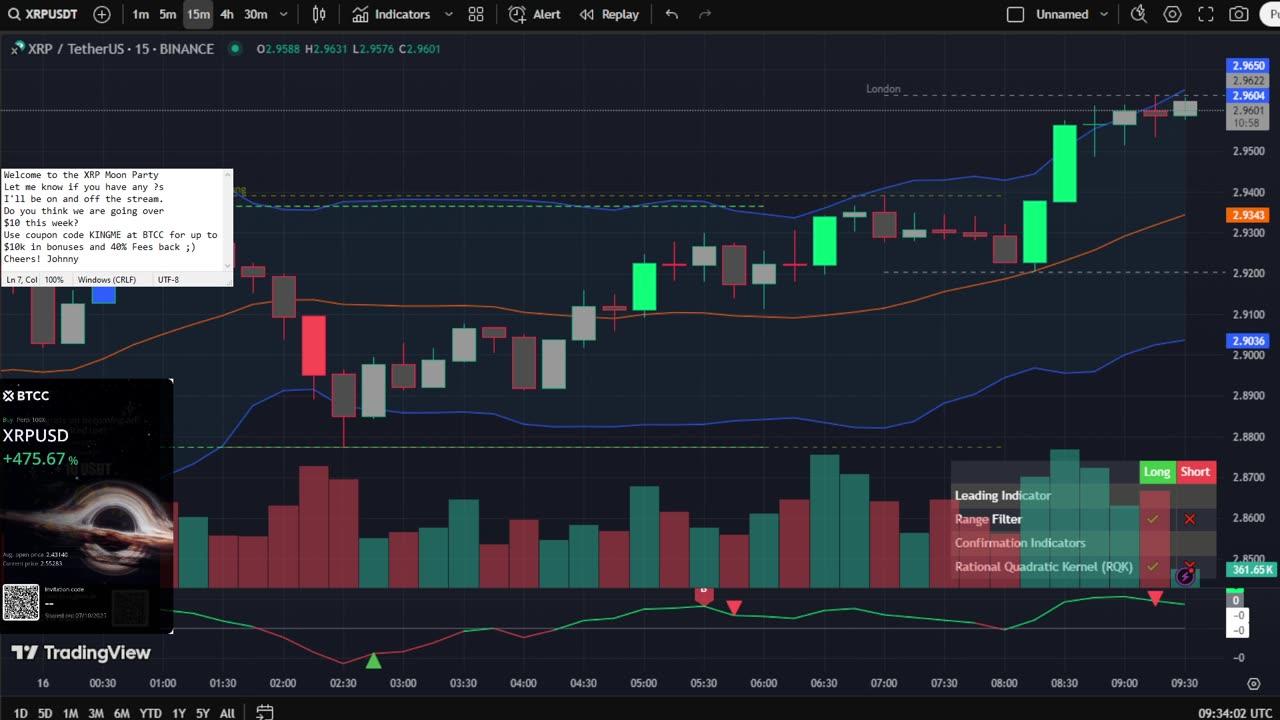This screenshot has width=1280, height=720.
Task: Create an Alert
Action: click(x=534, y=14)
